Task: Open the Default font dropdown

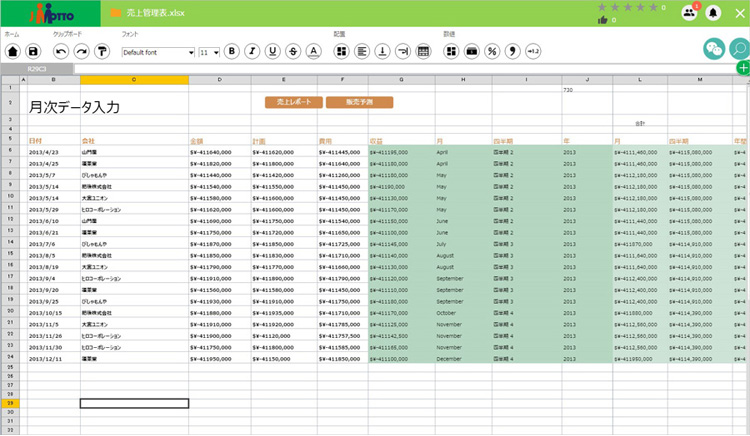Action: click(158, 52)
